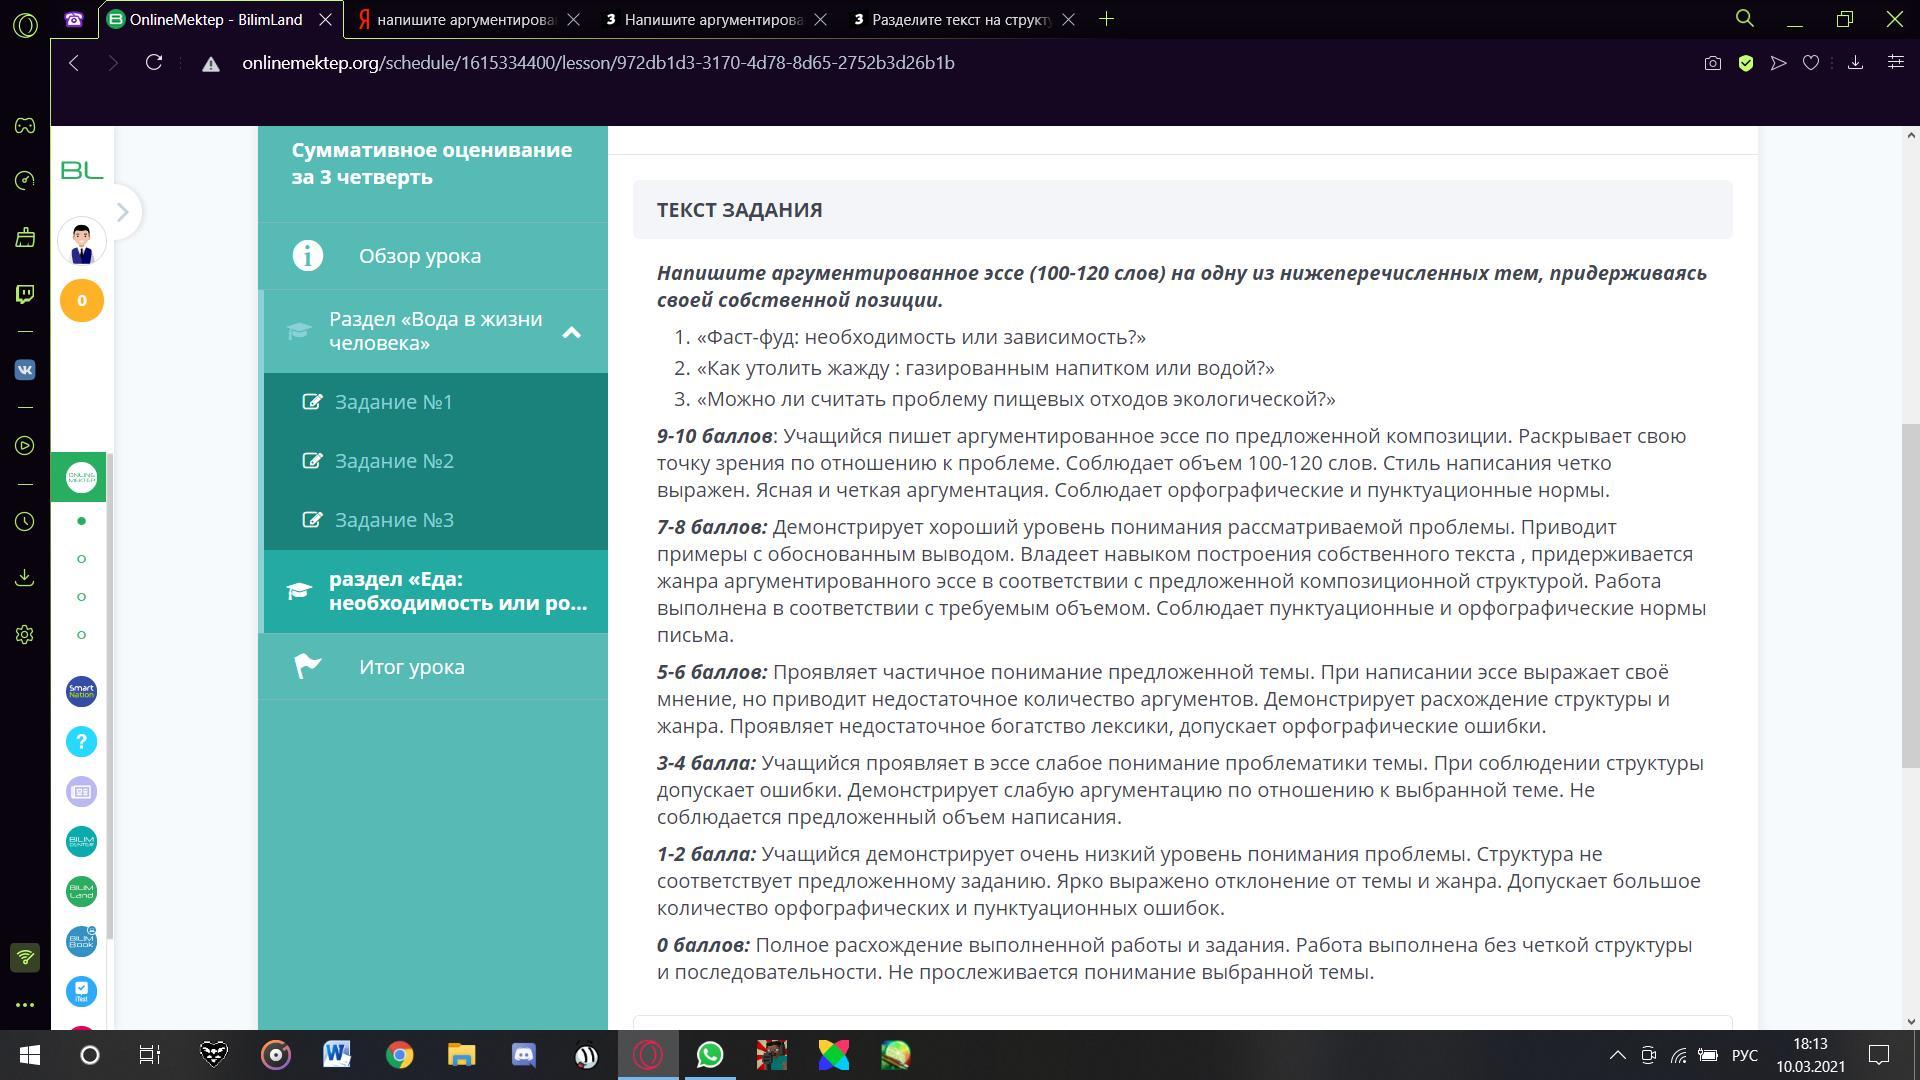The height and width of the screenshot is (1080, 1920).
Task: Search tabs magnifier icon
Action: coord(1745,19)
